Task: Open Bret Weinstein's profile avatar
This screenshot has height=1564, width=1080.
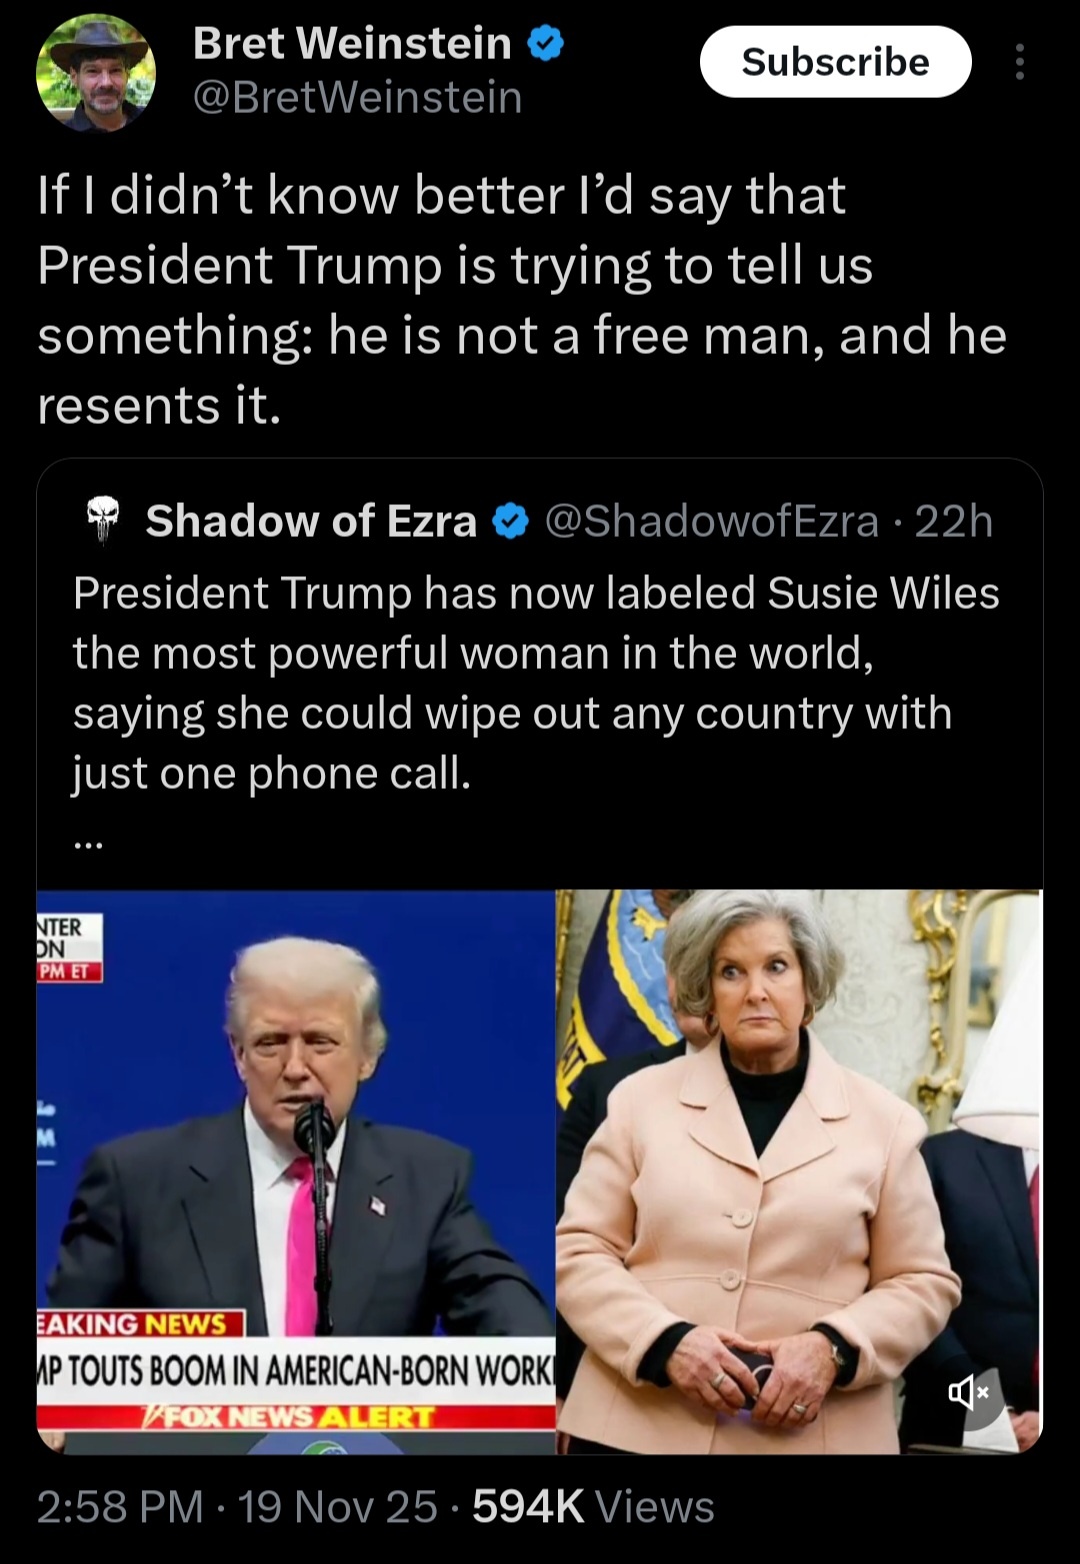Action: click(96, 73)
